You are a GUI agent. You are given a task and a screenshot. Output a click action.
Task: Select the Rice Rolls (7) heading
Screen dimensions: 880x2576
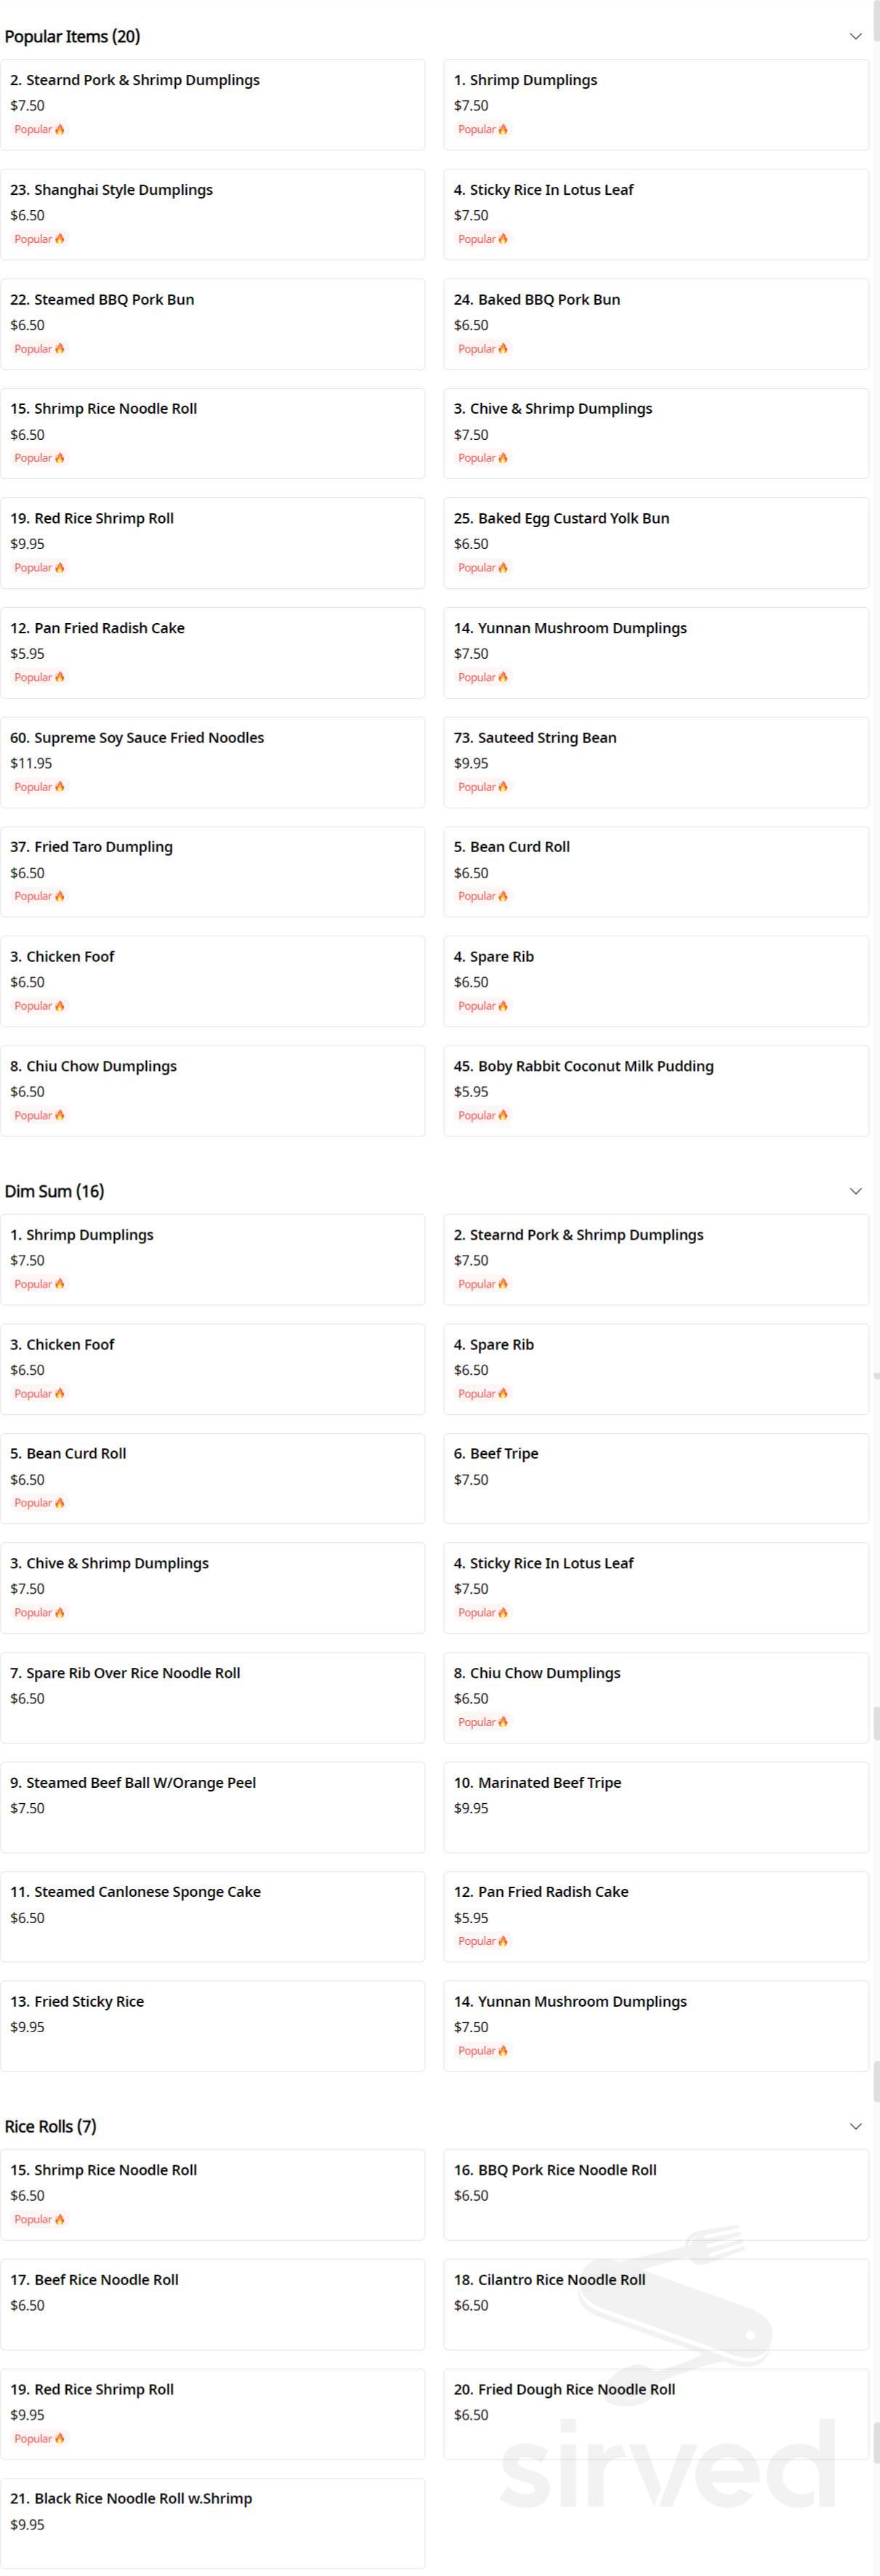50,2126
